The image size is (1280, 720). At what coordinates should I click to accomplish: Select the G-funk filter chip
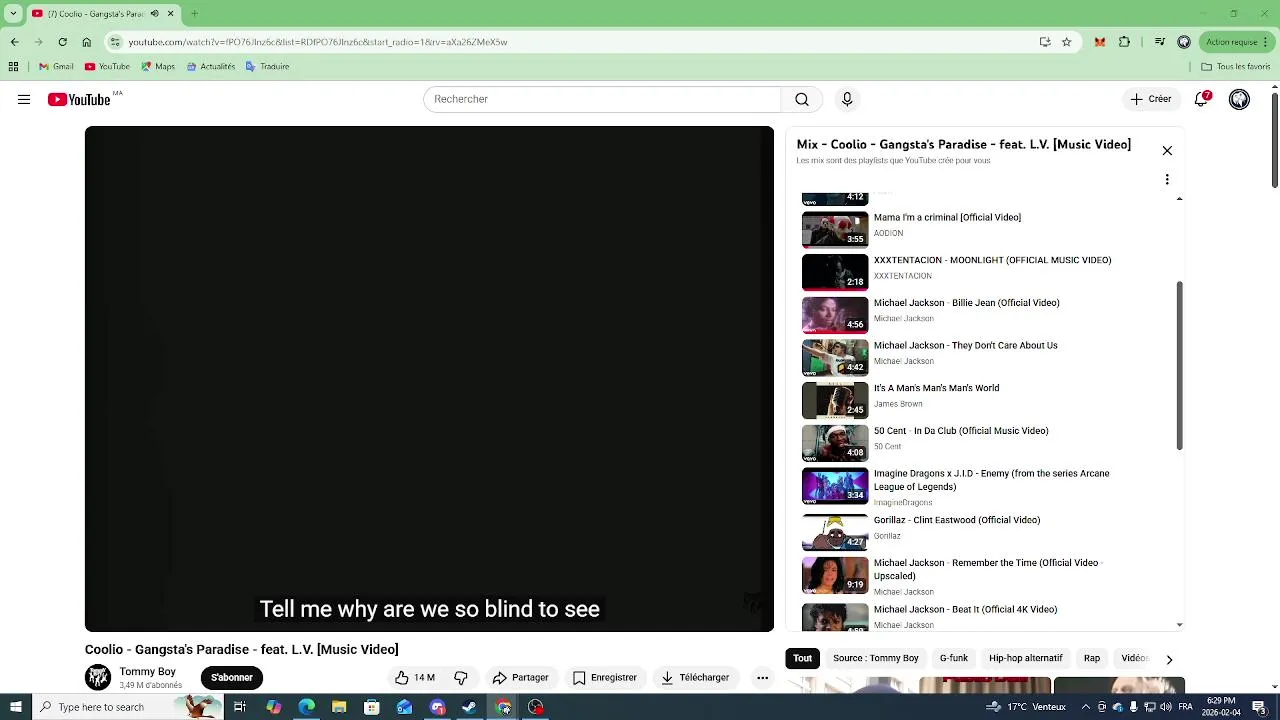953,658
